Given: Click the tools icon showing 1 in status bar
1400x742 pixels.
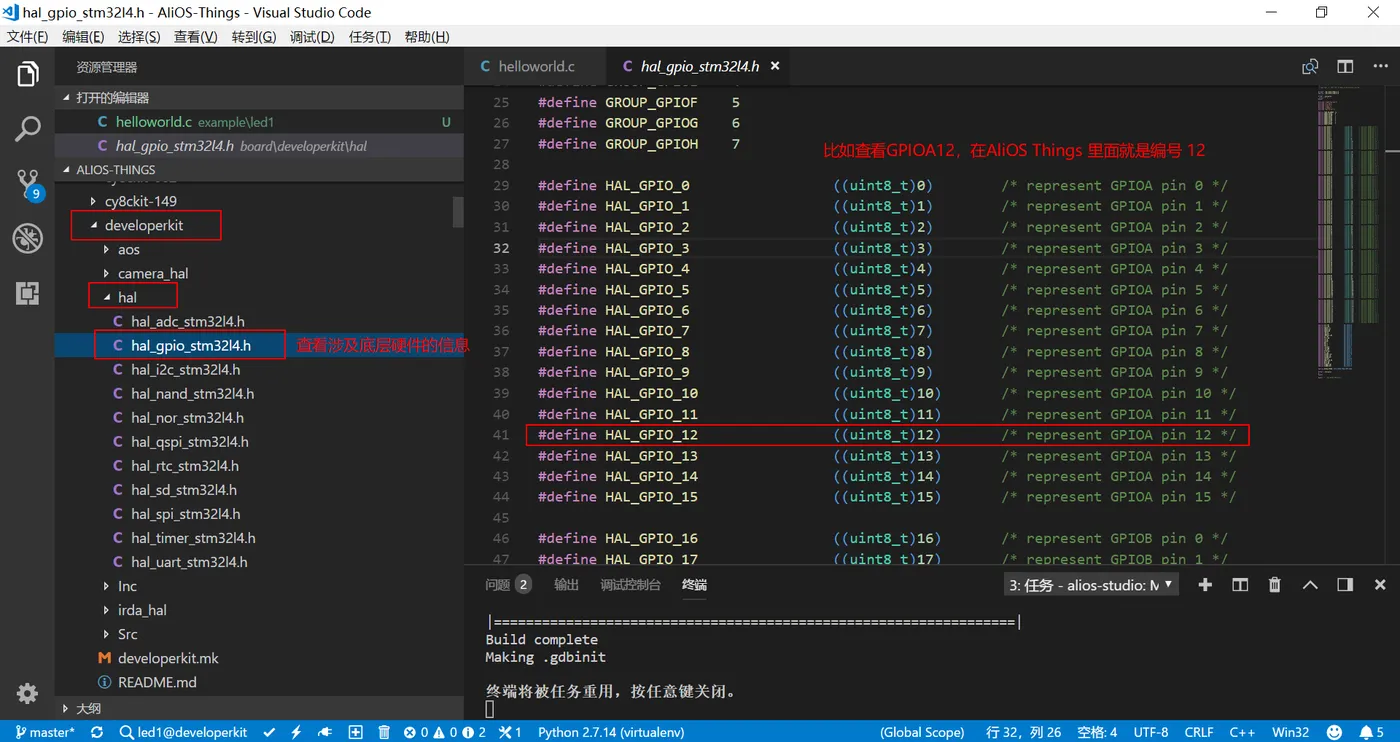Looking at the screenshot, I should [x=510, y=732].
